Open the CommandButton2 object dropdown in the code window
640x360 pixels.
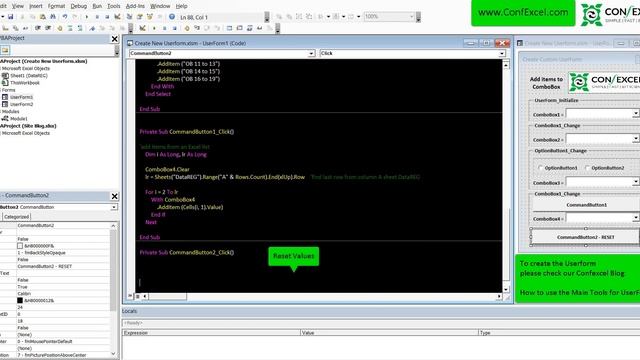click(311, 53)
